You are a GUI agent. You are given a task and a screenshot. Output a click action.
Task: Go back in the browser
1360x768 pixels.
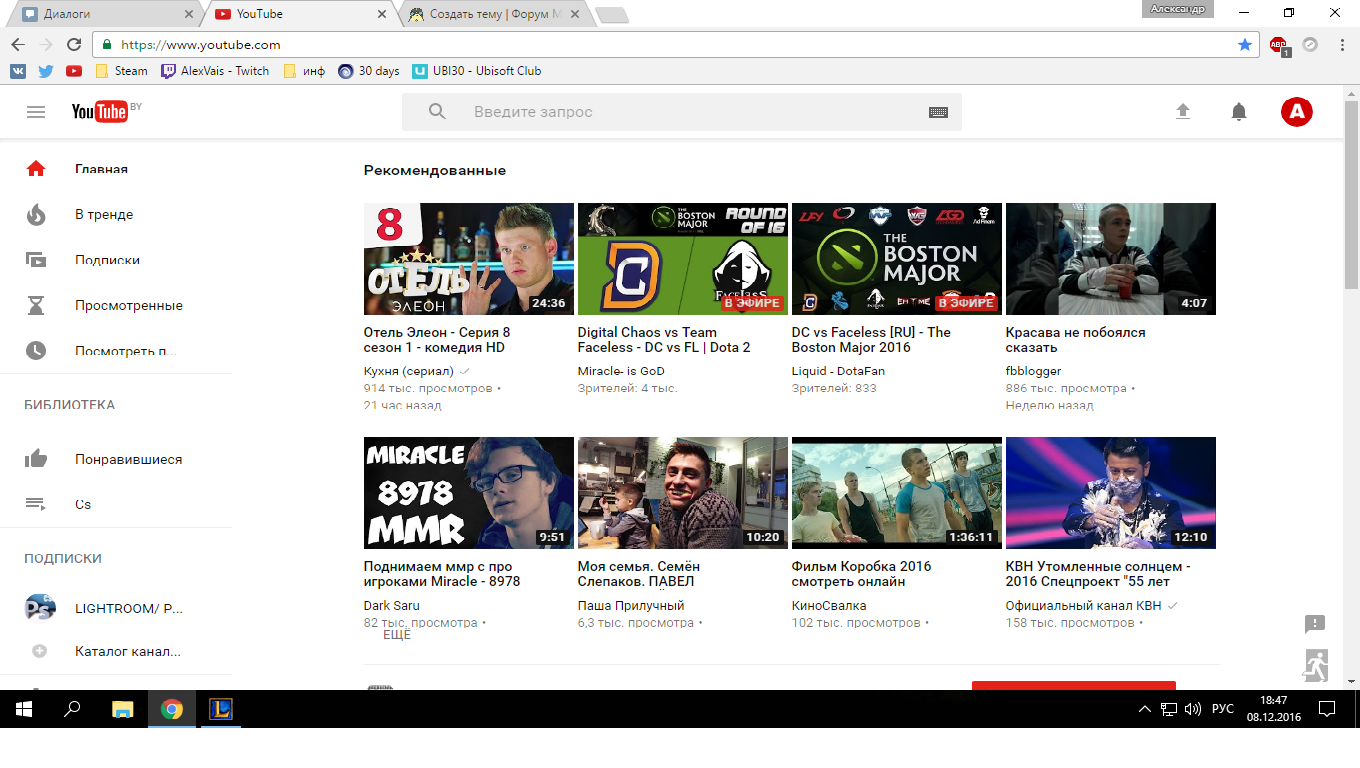point(18,44)
